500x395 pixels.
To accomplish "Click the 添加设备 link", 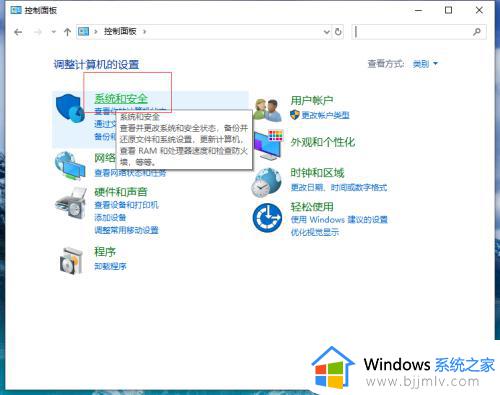I will click(x=110, y=217).
